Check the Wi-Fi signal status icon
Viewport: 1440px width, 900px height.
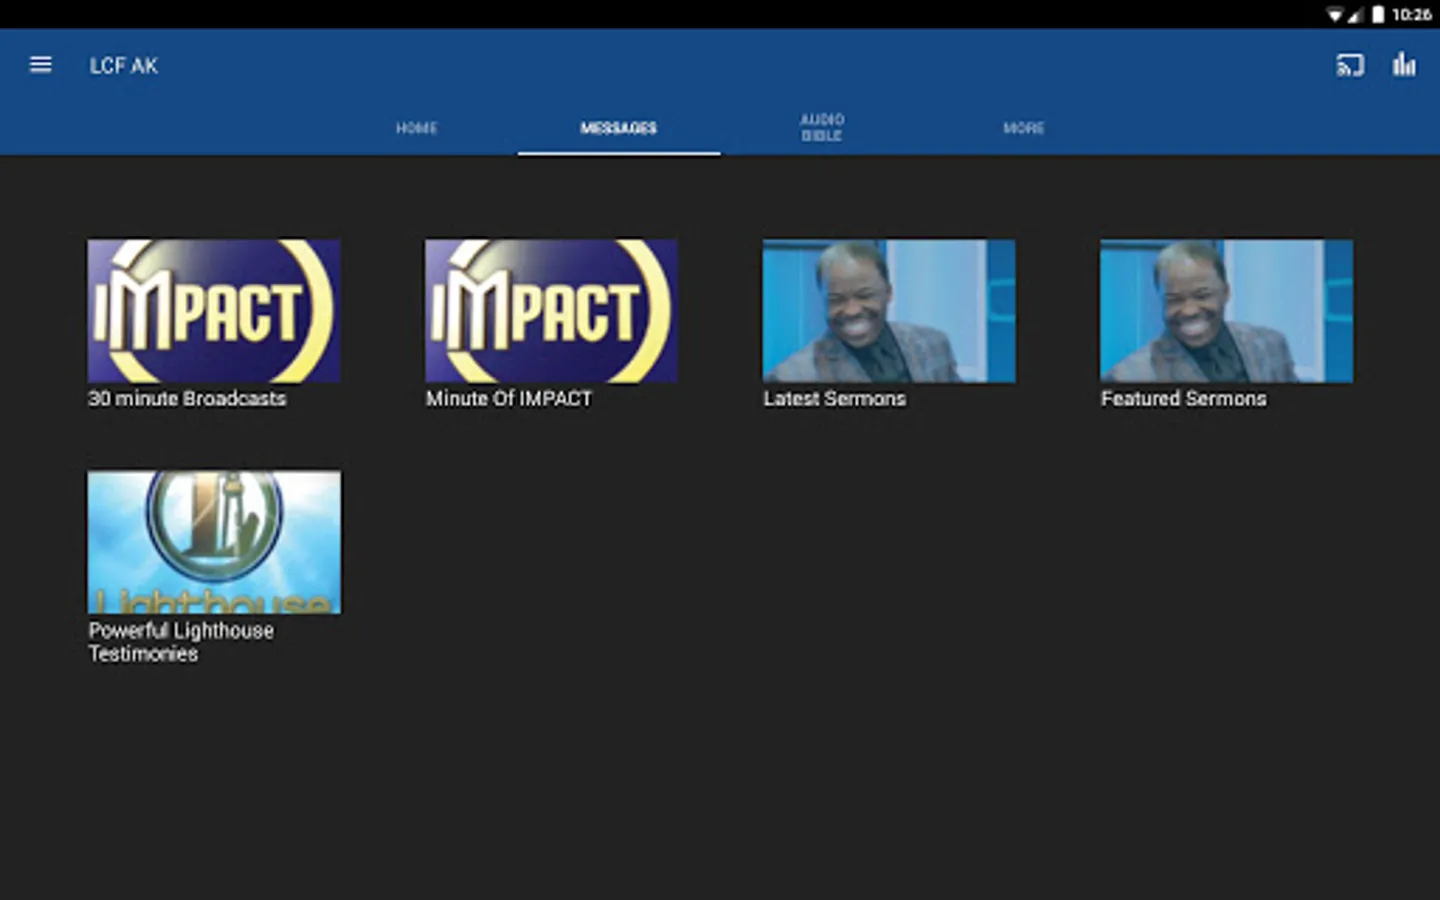click(x=1335, y=14)
